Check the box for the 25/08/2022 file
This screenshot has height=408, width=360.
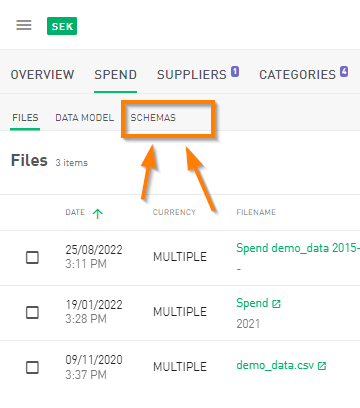click(x=32, y=257)
